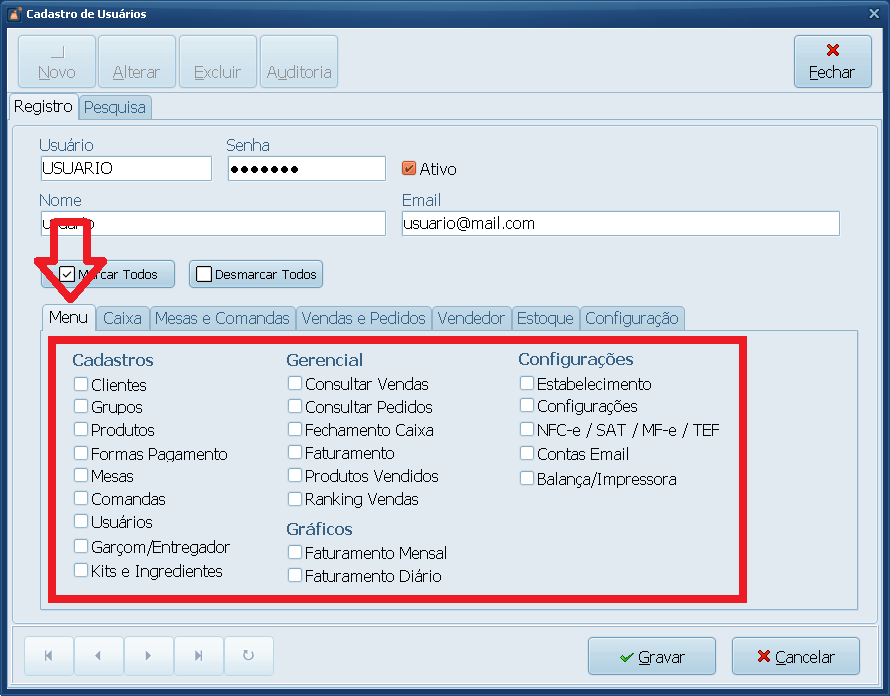Toggle the Ativo checkbox
Viewport: 890px width, 696px height.
click(x=408, y=169)
